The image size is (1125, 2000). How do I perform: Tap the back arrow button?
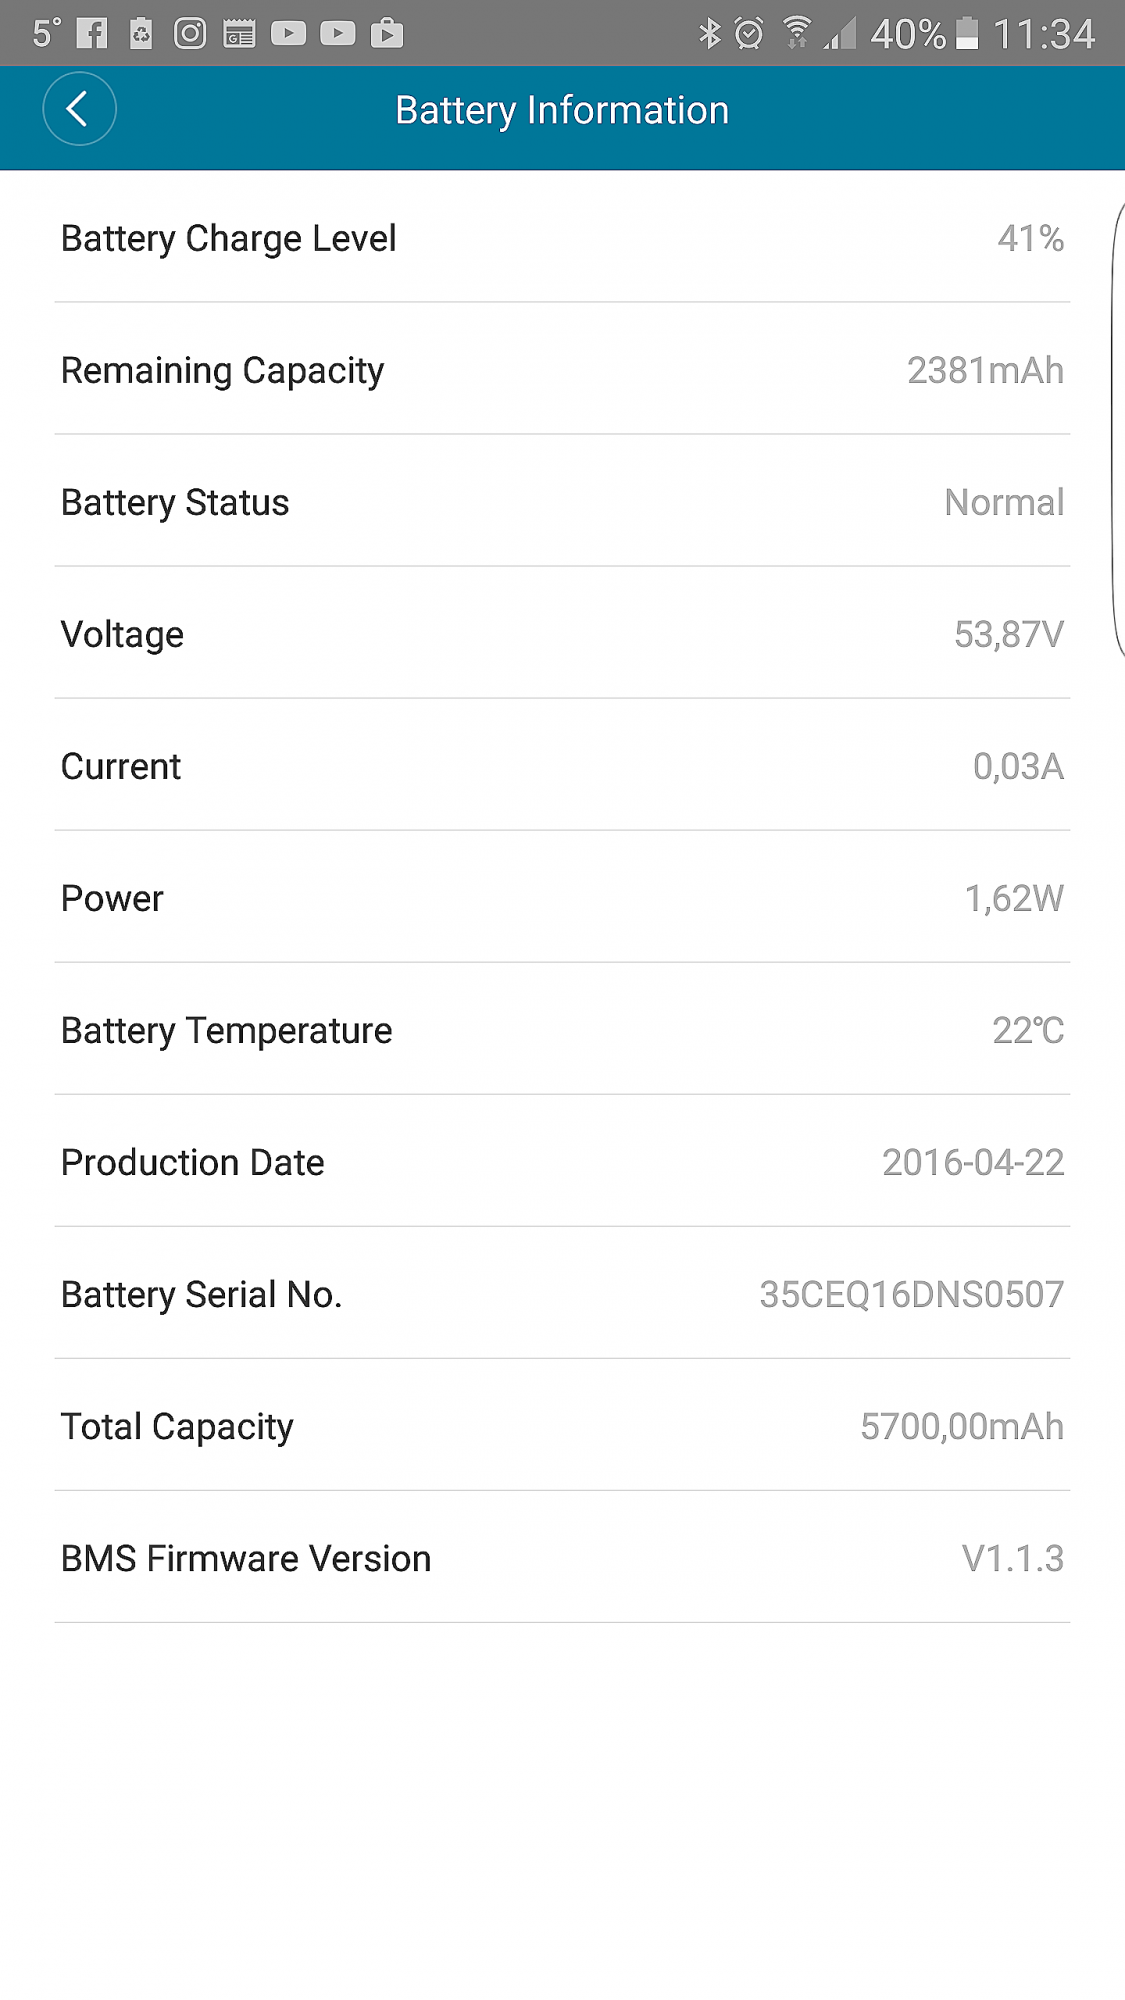pyautogui.click(x=79, y=109)
